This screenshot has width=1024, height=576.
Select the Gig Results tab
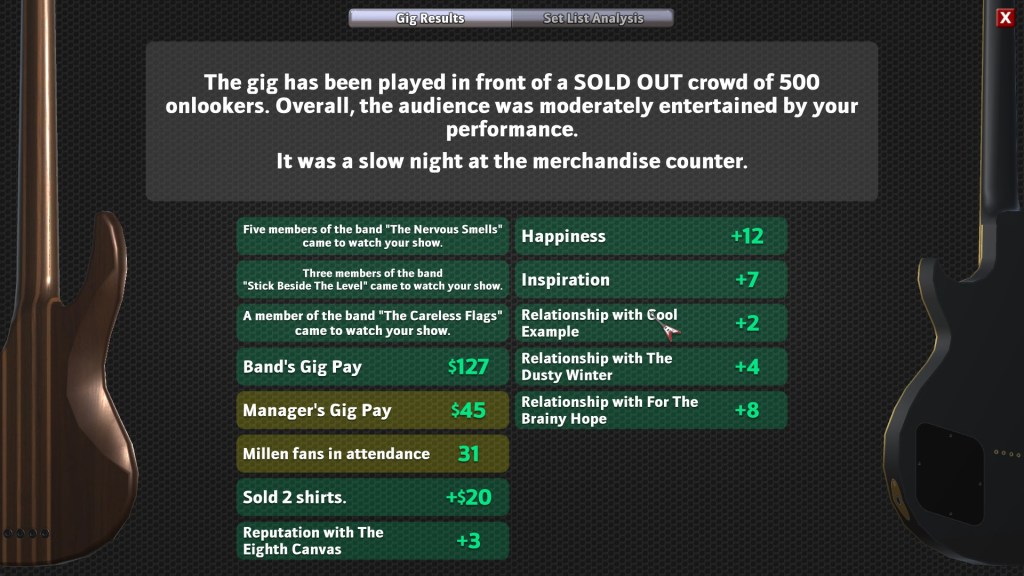click(430, 18)
